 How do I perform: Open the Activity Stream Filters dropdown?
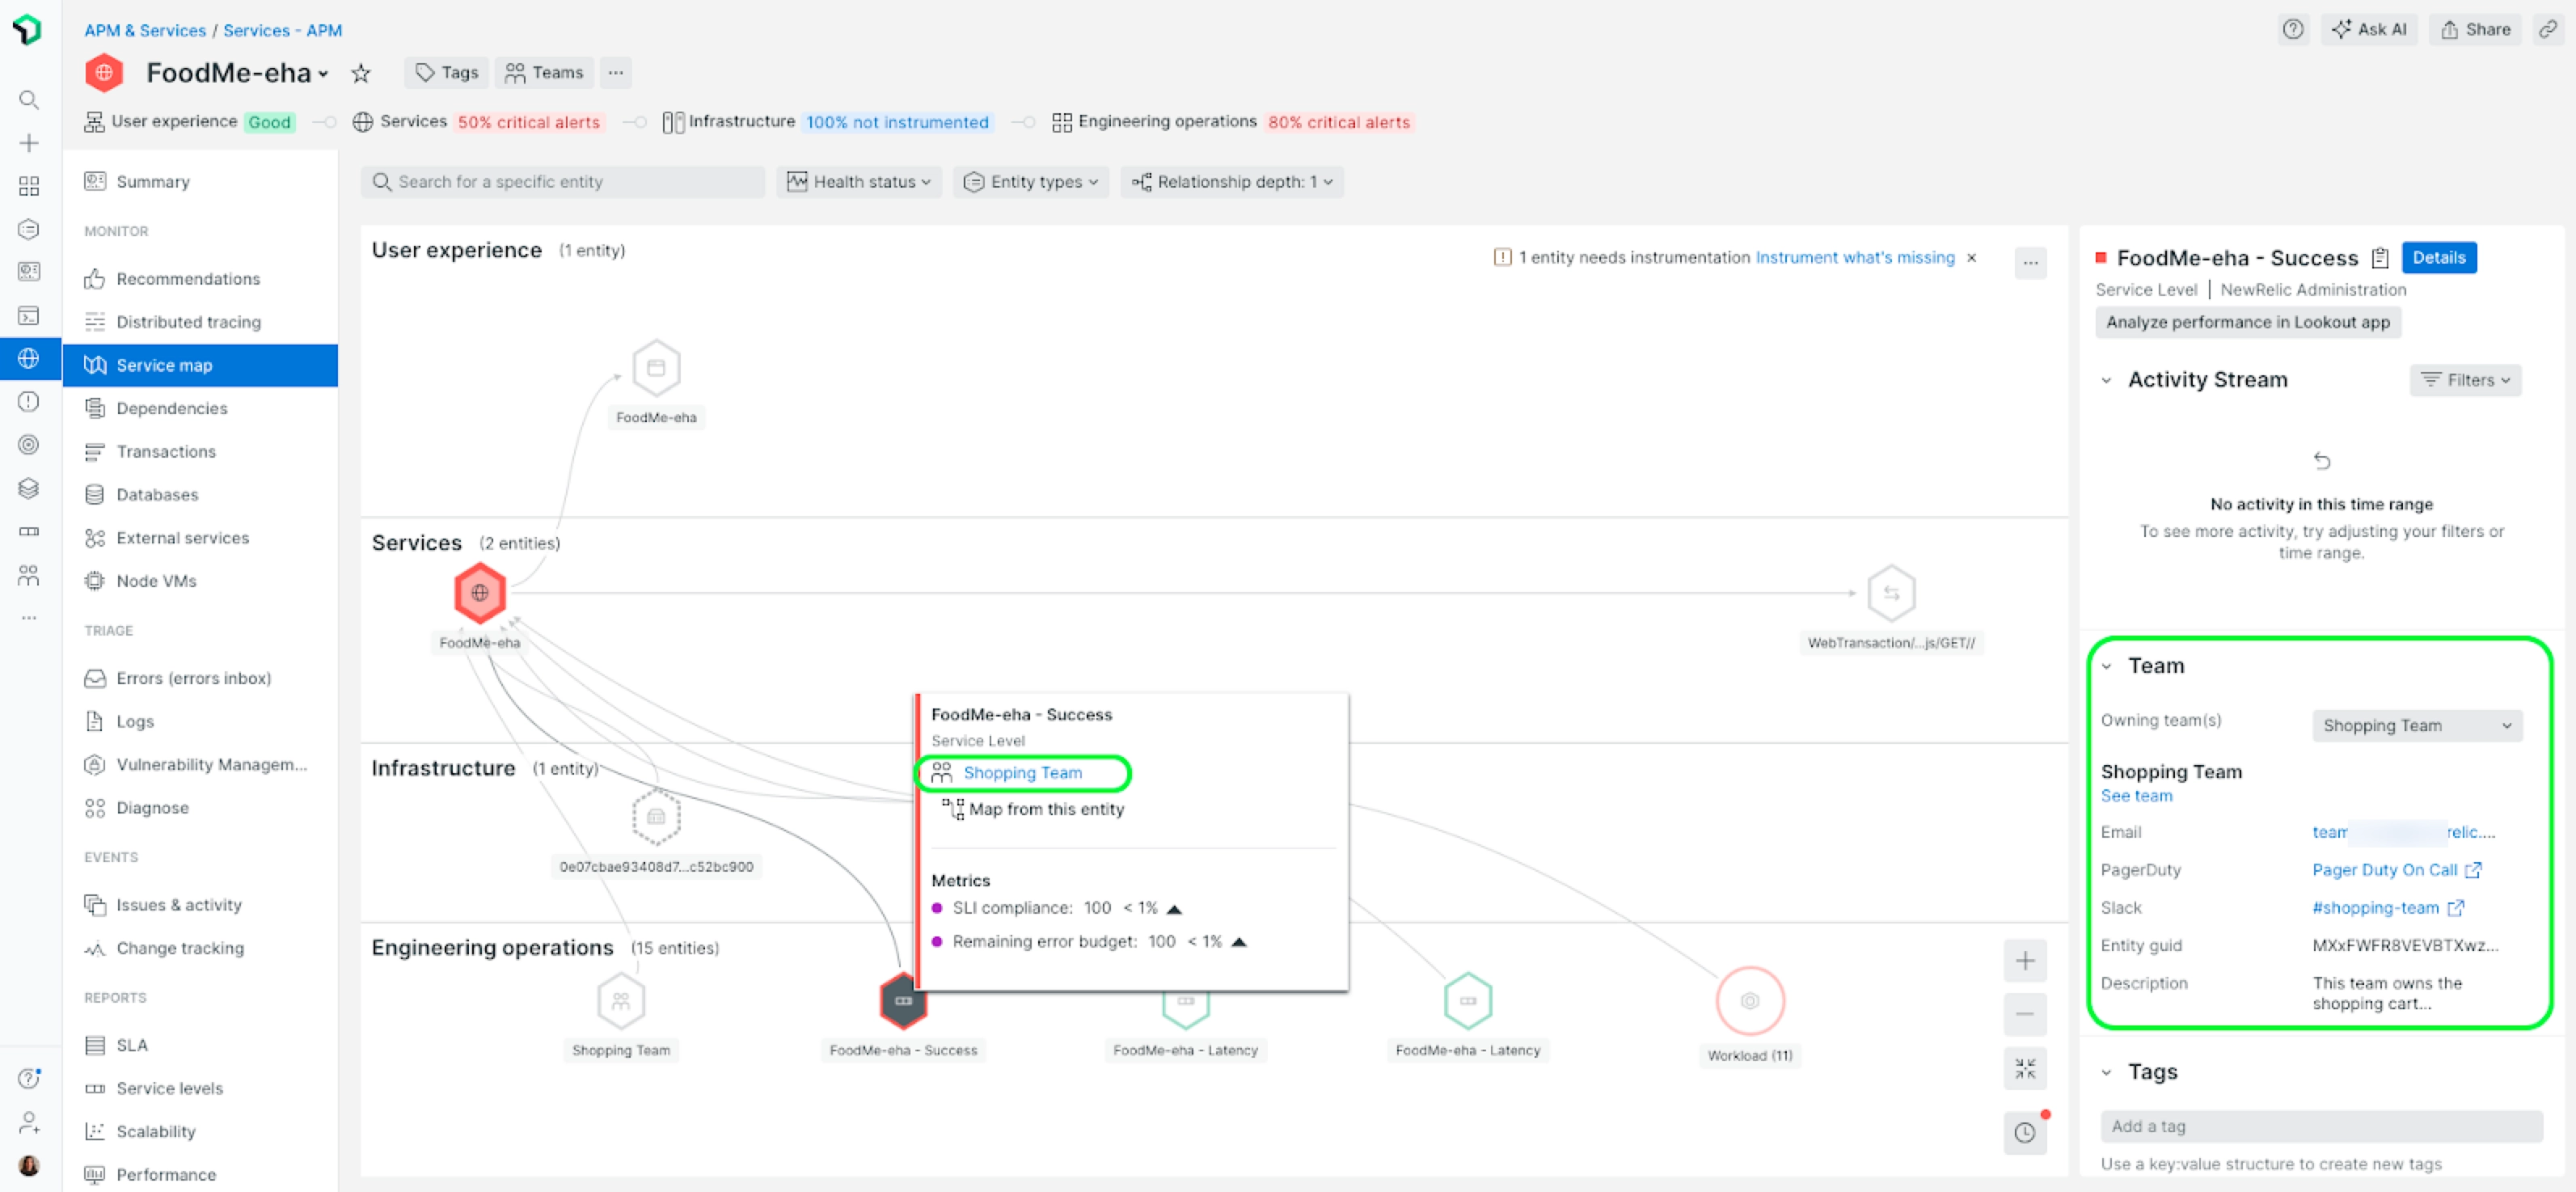pos(2466,380)
